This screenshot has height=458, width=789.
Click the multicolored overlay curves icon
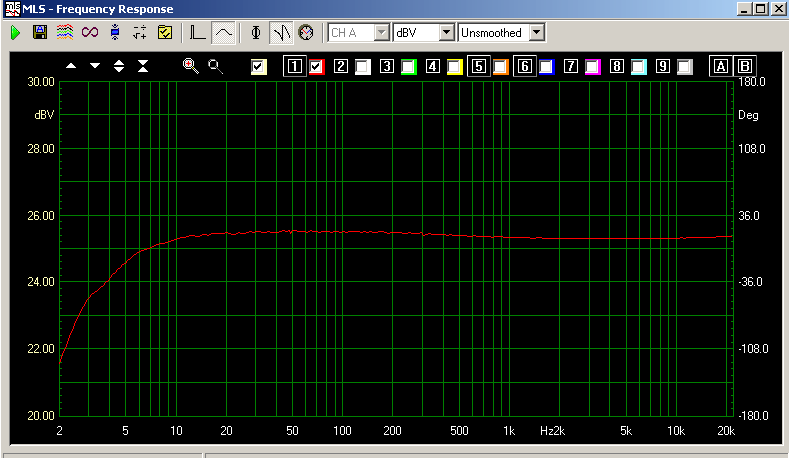[64, 33]
